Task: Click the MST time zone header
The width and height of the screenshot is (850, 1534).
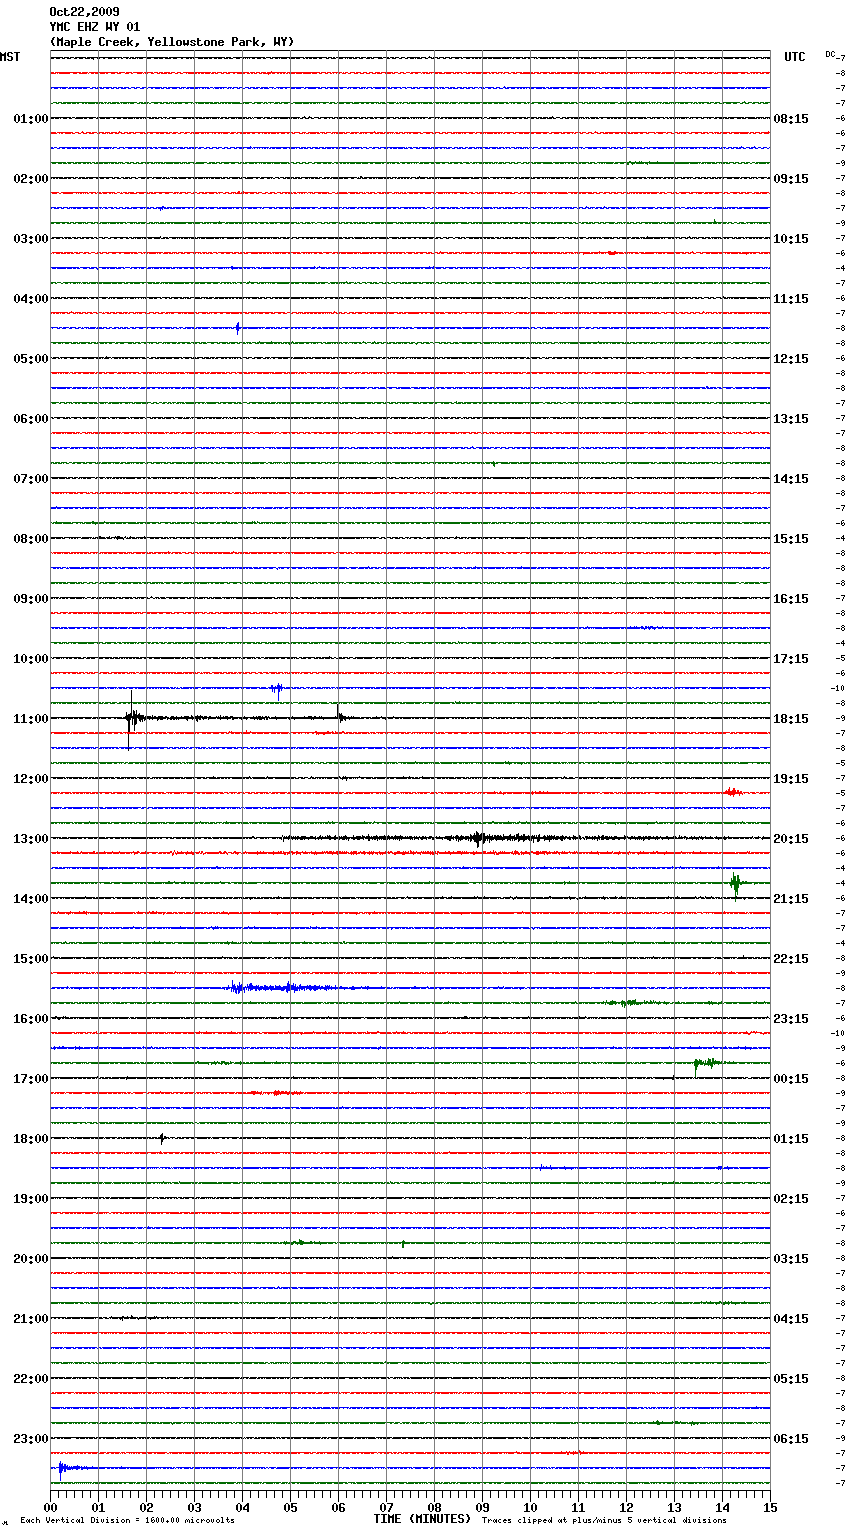Action: (10, 57)
